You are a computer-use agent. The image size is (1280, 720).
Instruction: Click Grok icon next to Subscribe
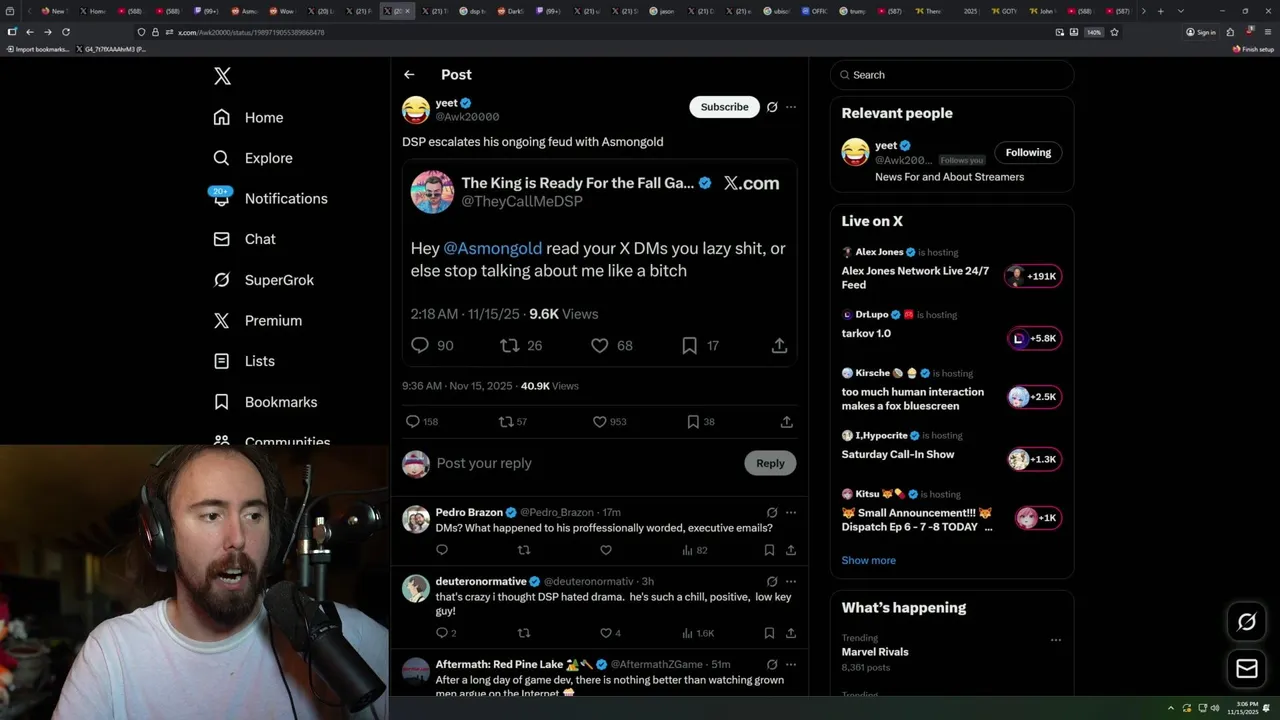772,107
